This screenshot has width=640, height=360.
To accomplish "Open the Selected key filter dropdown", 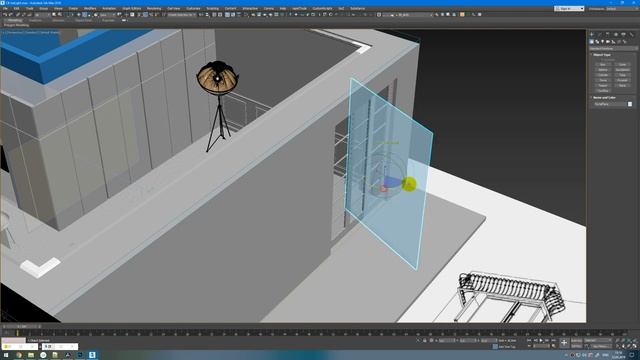I will pos(598,340).
